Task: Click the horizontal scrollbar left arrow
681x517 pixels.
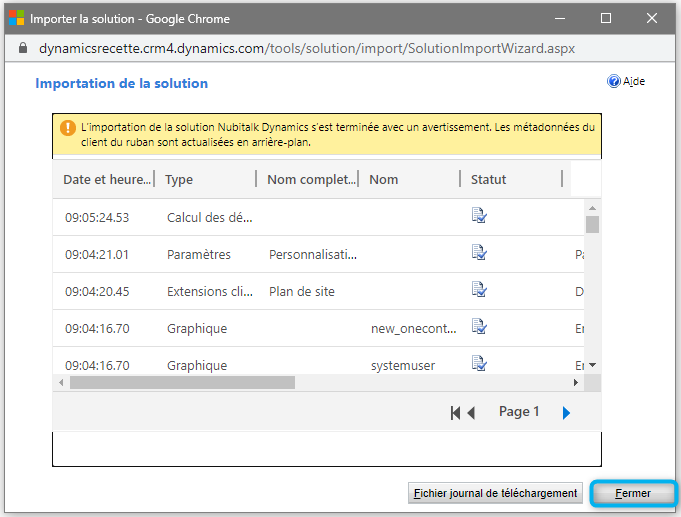Action: pyautogui.click(x=61, y=383)
